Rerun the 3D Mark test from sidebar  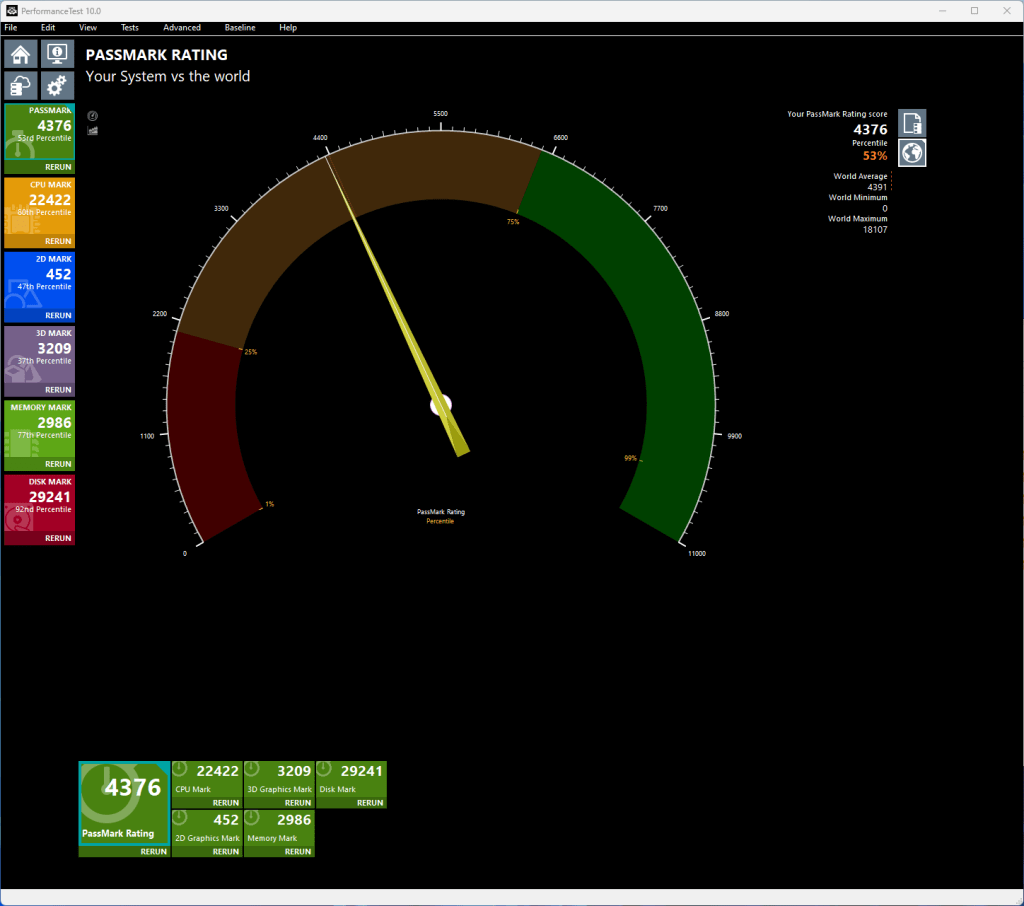(58, 390)
